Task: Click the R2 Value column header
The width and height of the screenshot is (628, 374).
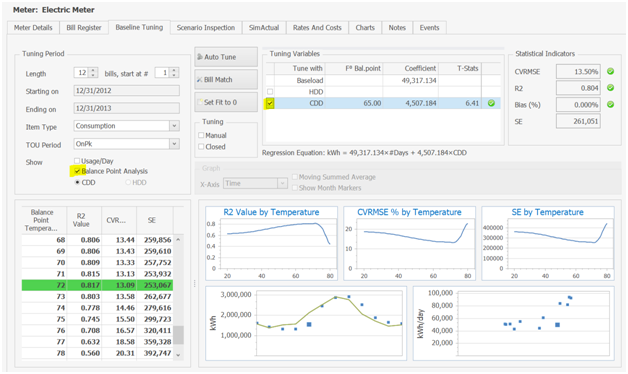Action: (x=84, y=220)
